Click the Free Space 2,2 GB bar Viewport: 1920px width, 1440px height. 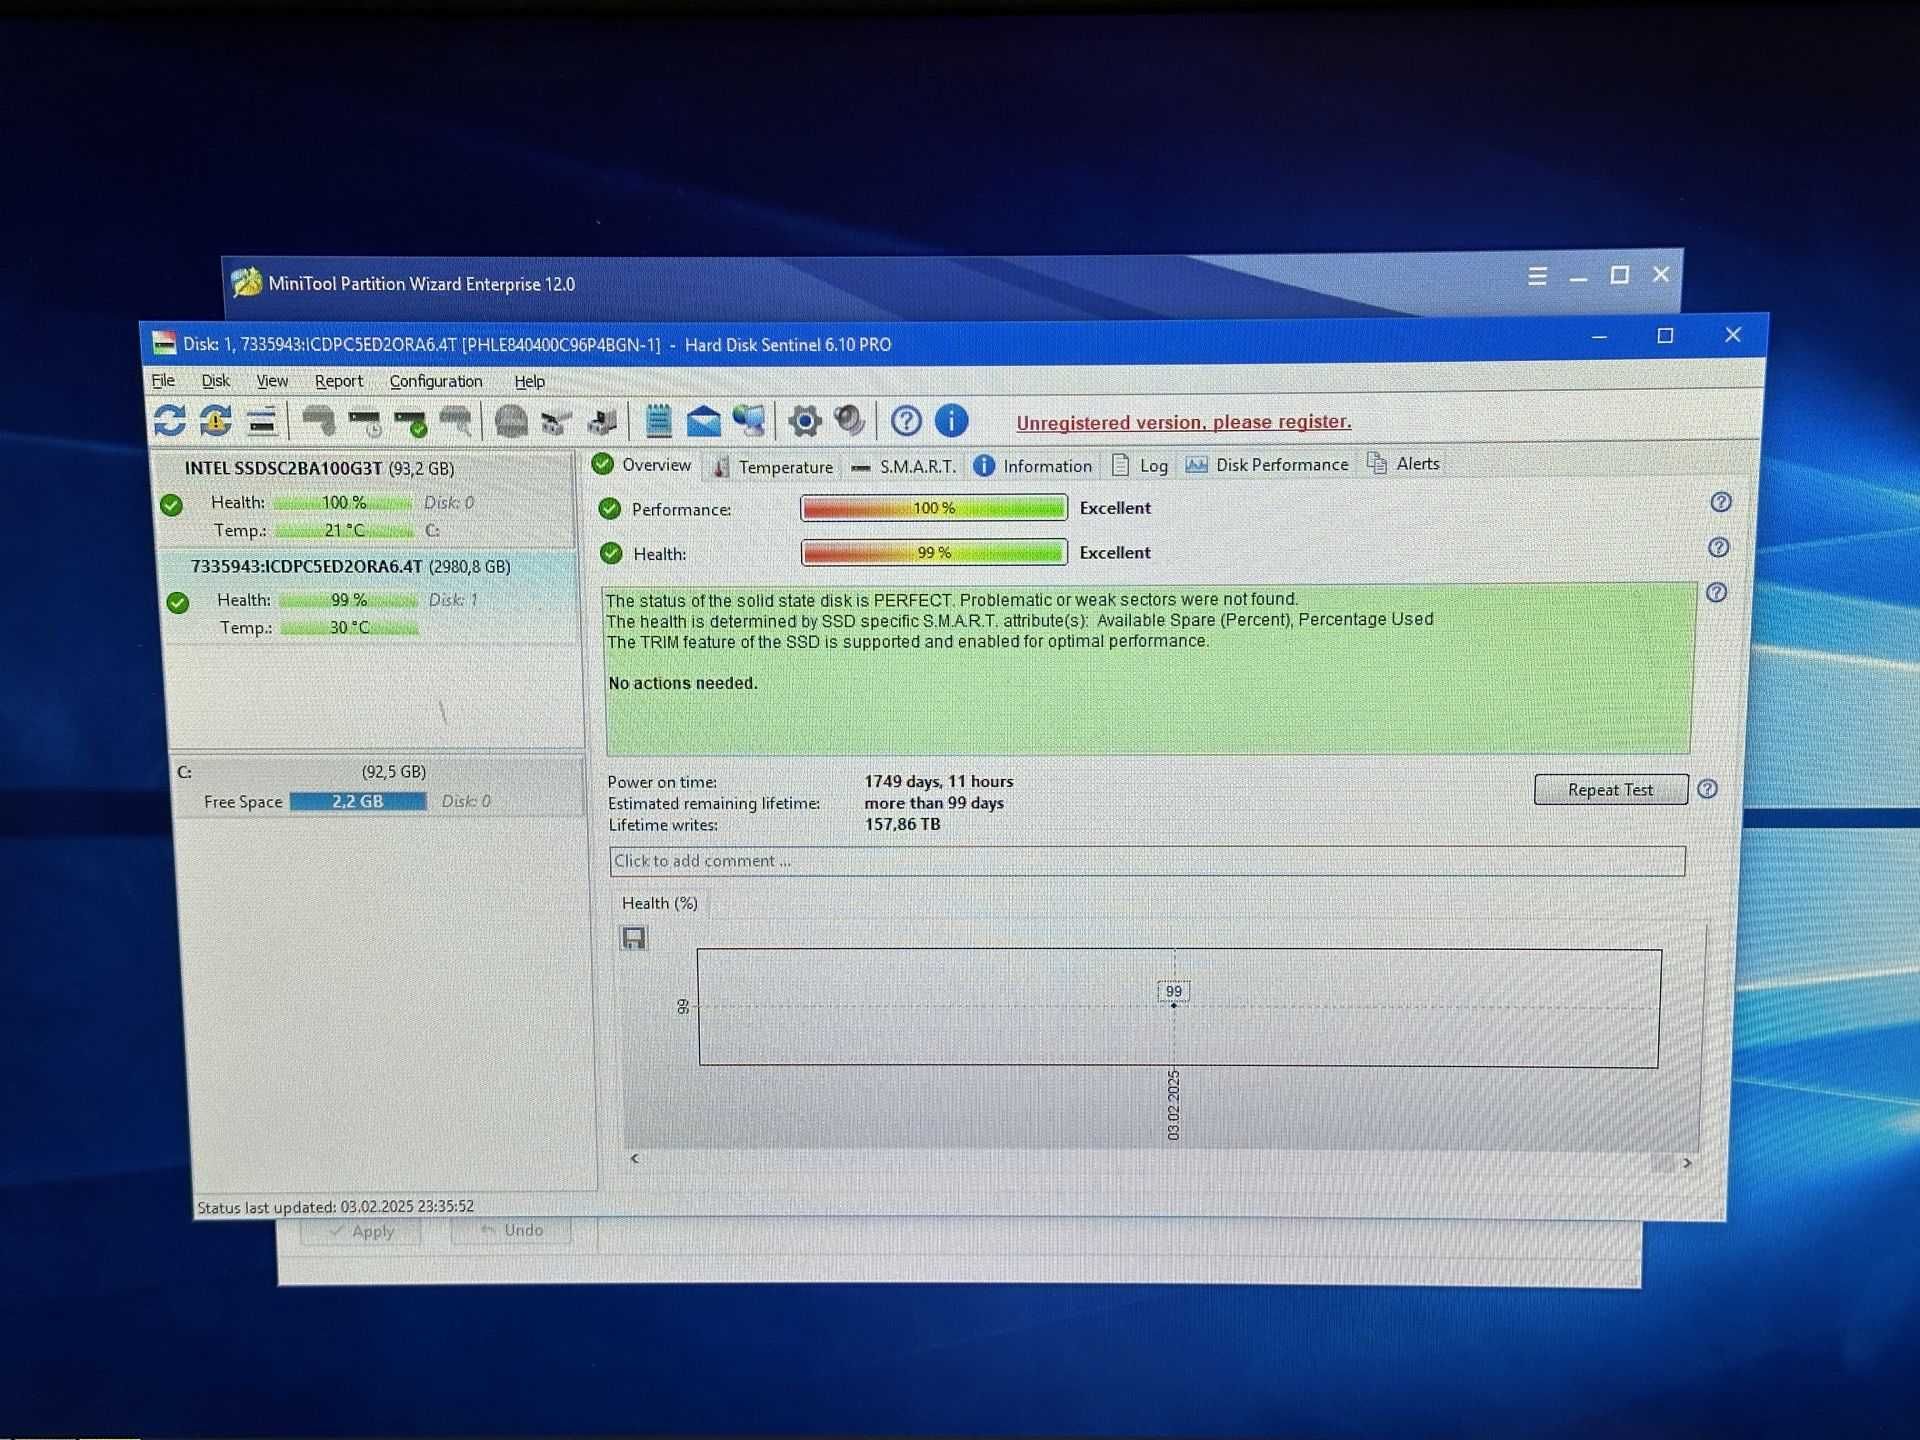(x=358, y=801)
